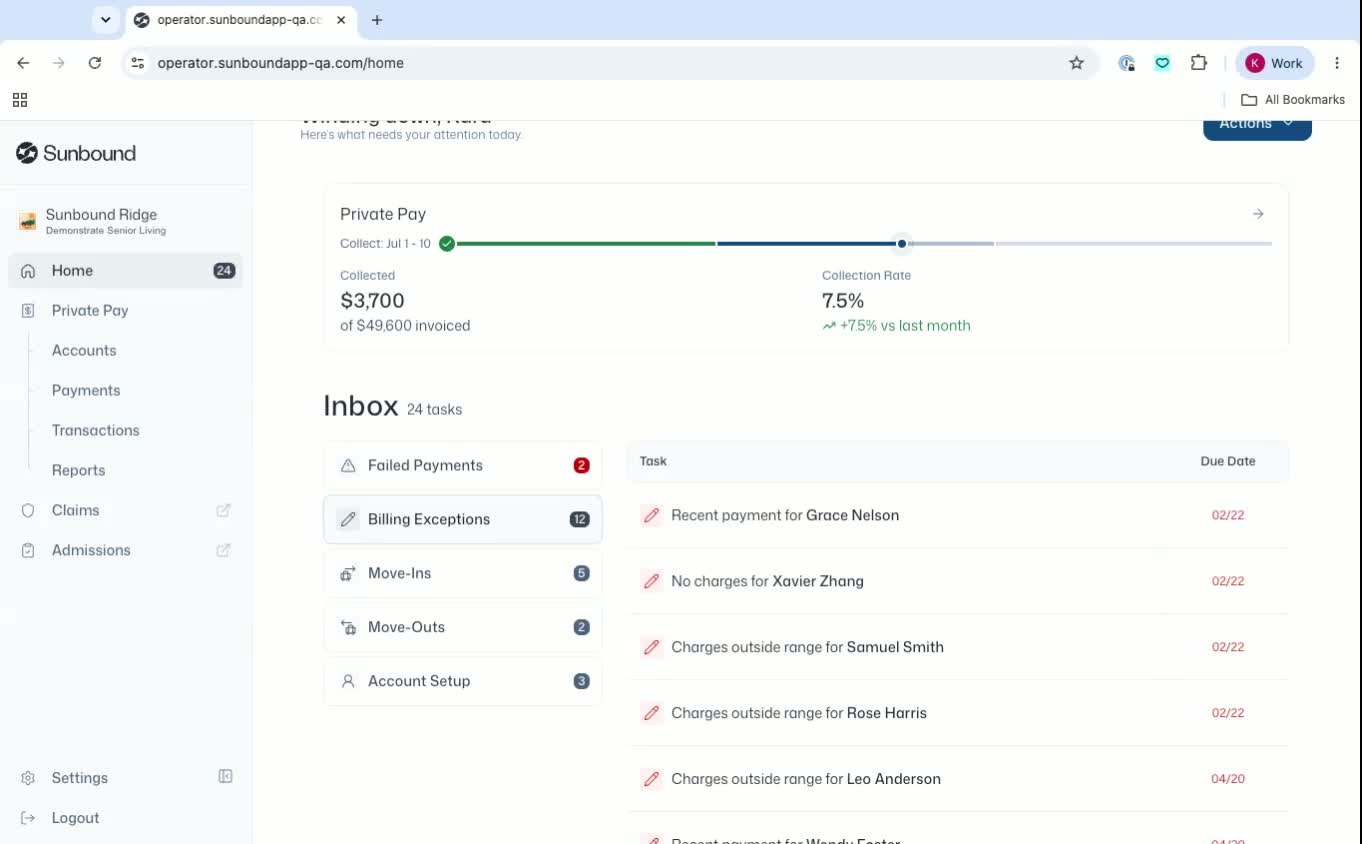
Task: Click Logout in the sidebar
Action: (x=76, y=818)
